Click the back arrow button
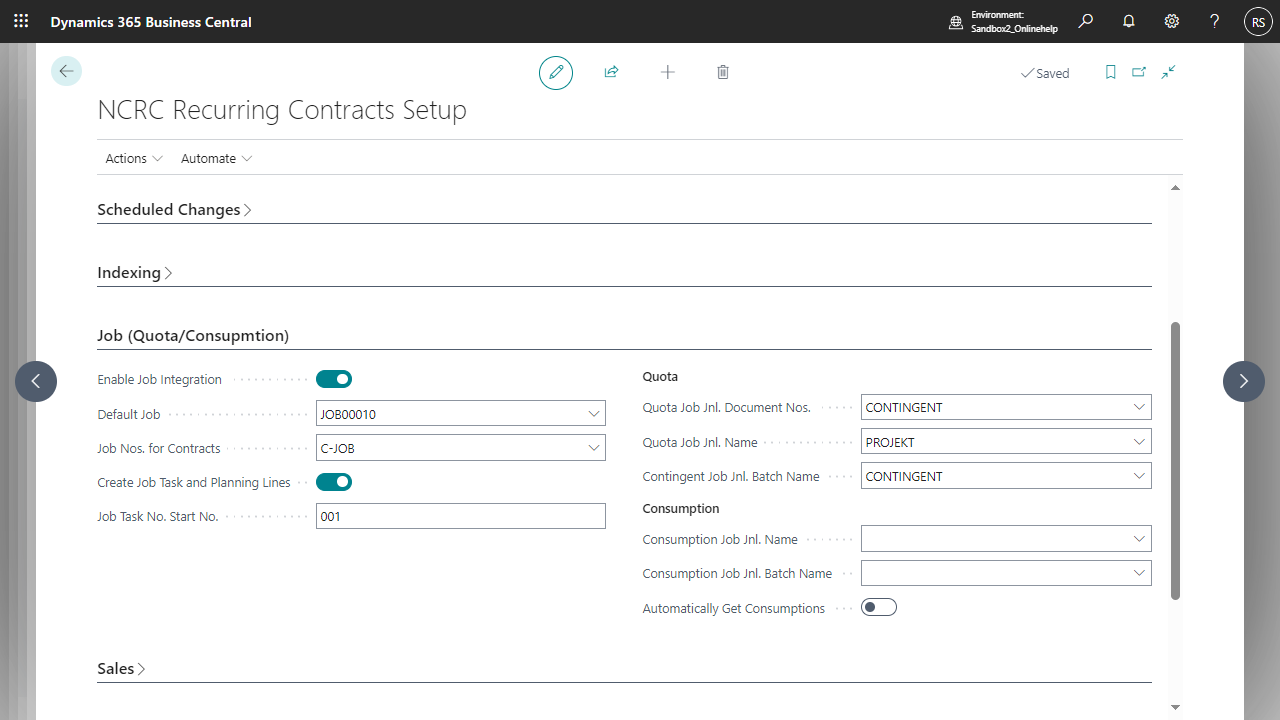This screenshot has width=1280, height=720. (x=66, y=71)
